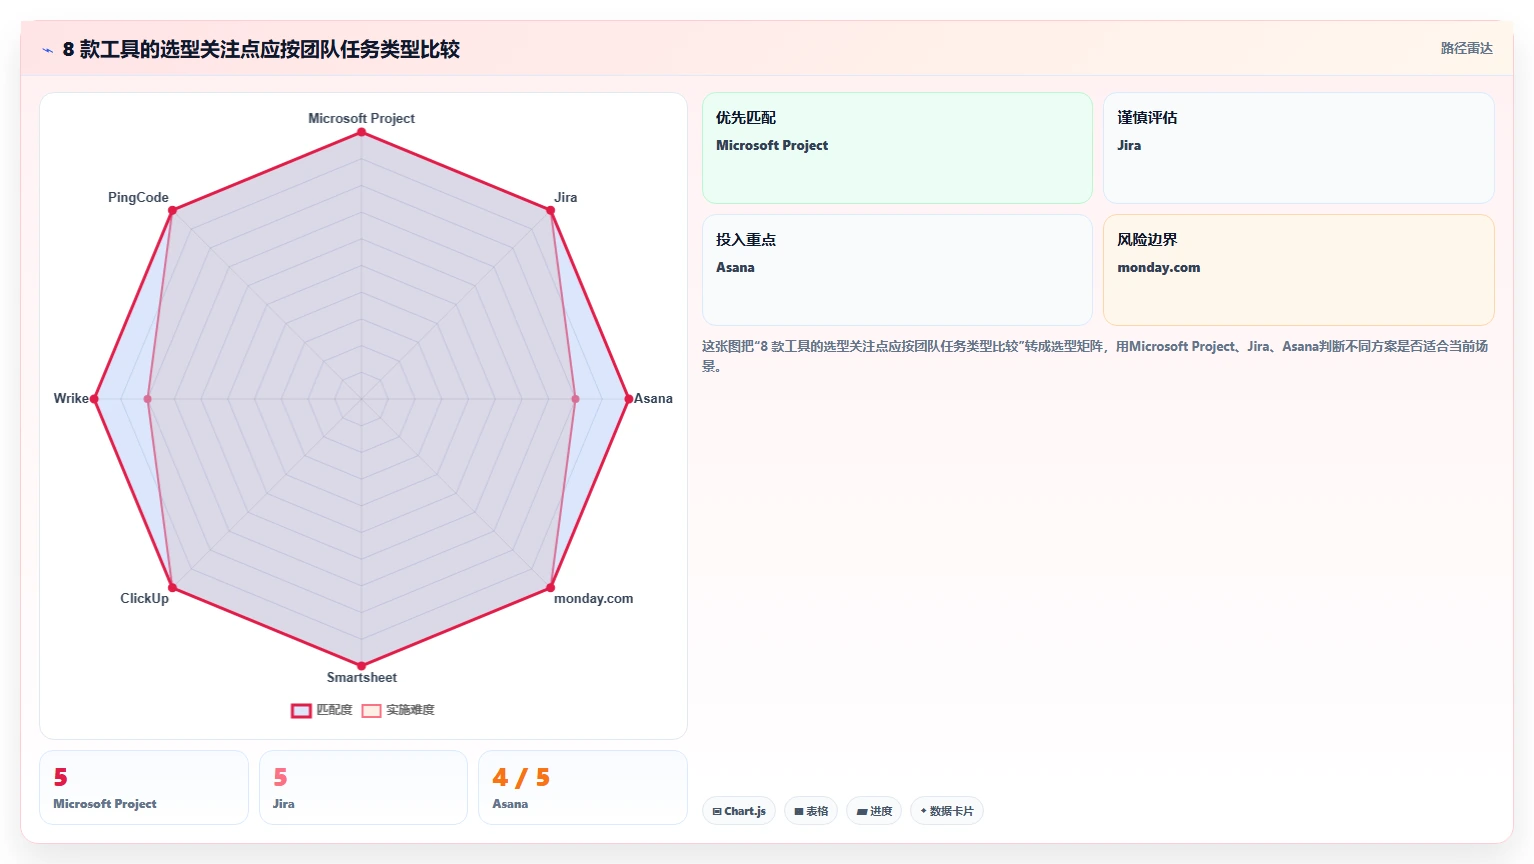Click the monday.com radar data point
1534x864 pixels.
tap(550, 588)
